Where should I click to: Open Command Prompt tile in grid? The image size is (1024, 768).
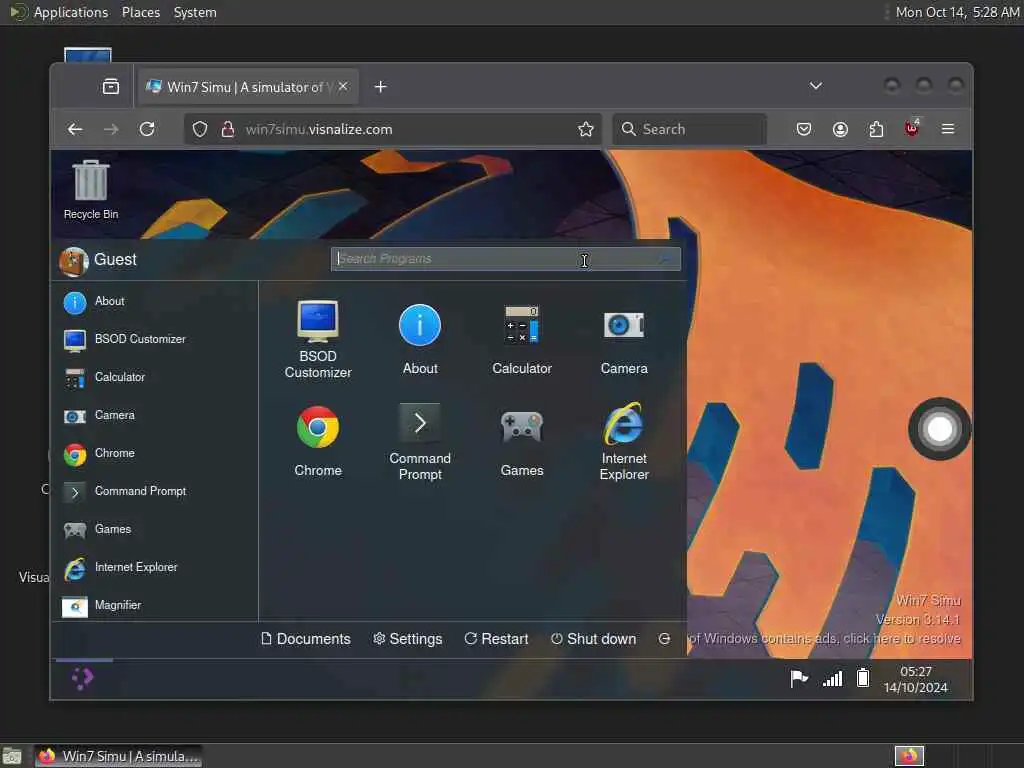click(420, 441)
